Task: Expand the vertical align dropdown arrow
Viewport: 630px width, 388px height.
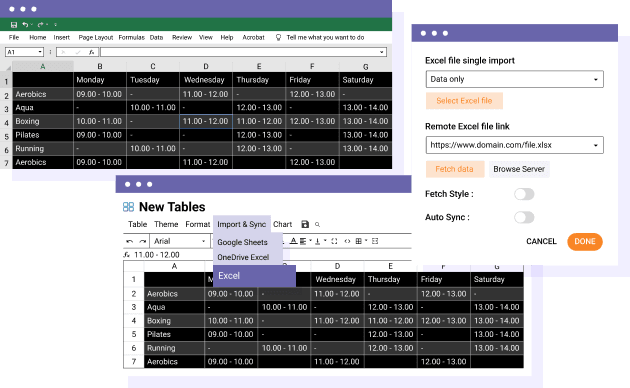Action: pyautogui.click(x=325, y=241)
